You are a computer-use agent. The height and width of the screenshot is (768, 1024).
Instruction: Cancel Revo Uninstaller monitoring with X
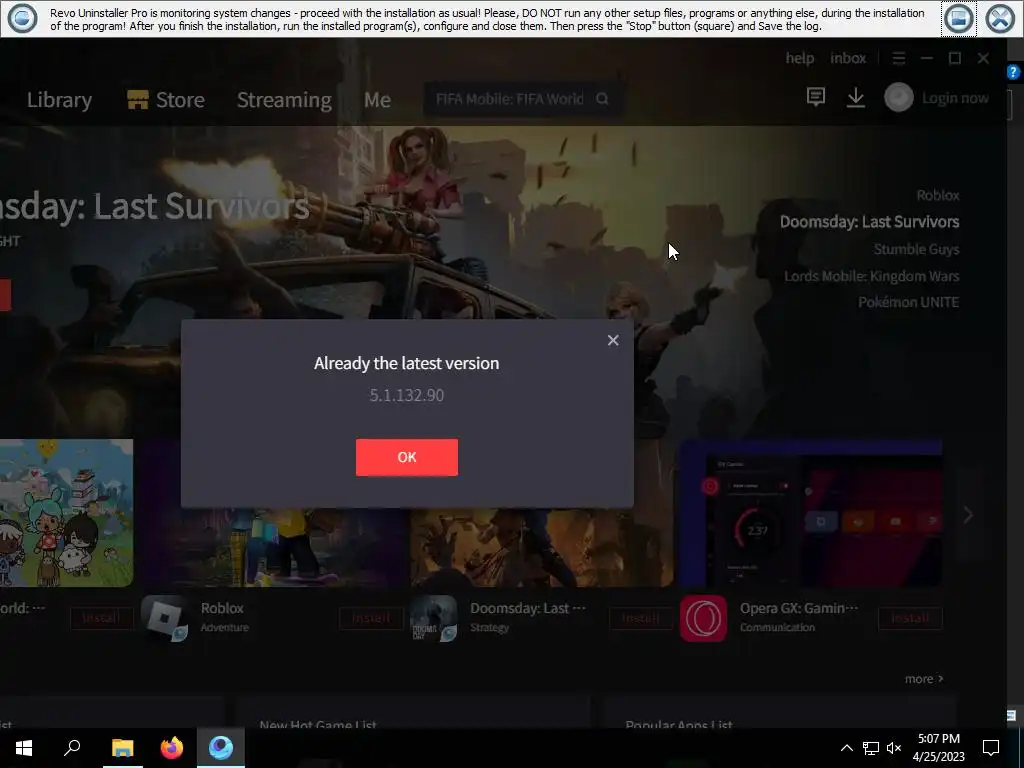click(1000, 18)
